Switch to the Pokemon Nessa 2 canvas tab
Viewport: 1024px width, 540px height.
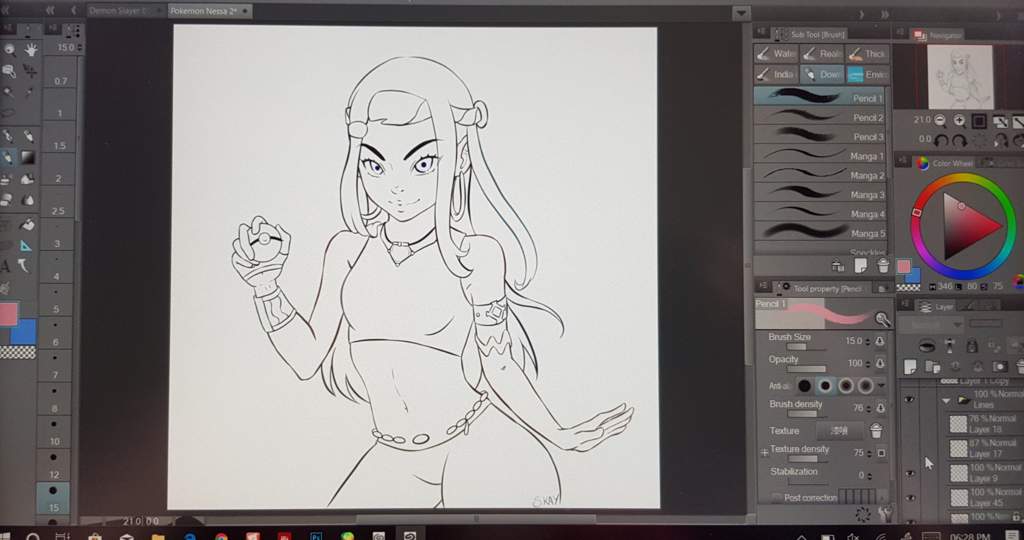(x=209, y=11)
